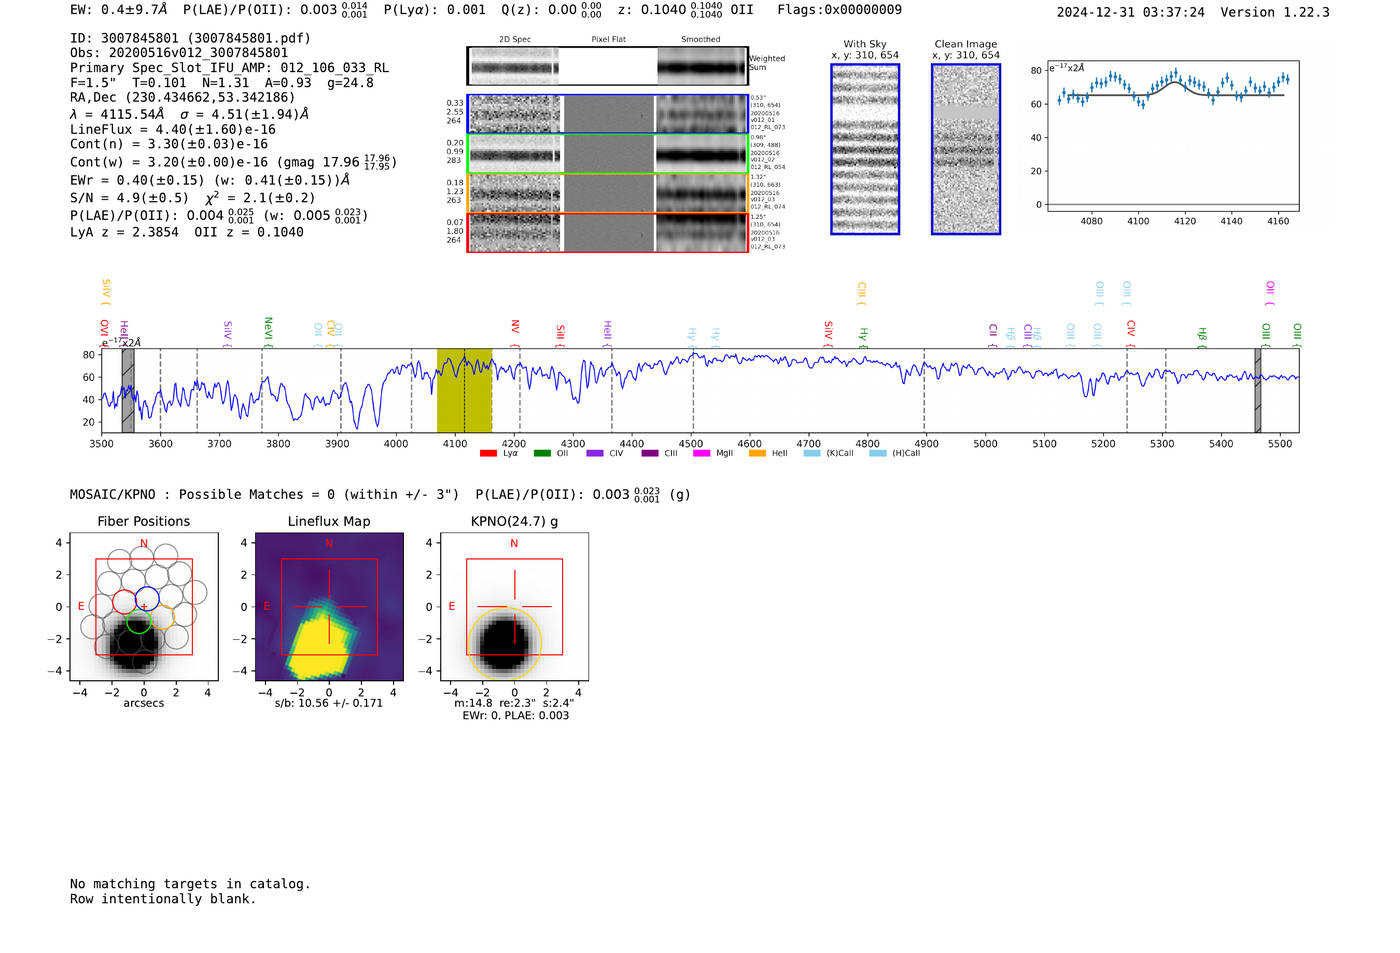Click the ID 3007845801 text line
1400x953 pixels.
(190, 38)
